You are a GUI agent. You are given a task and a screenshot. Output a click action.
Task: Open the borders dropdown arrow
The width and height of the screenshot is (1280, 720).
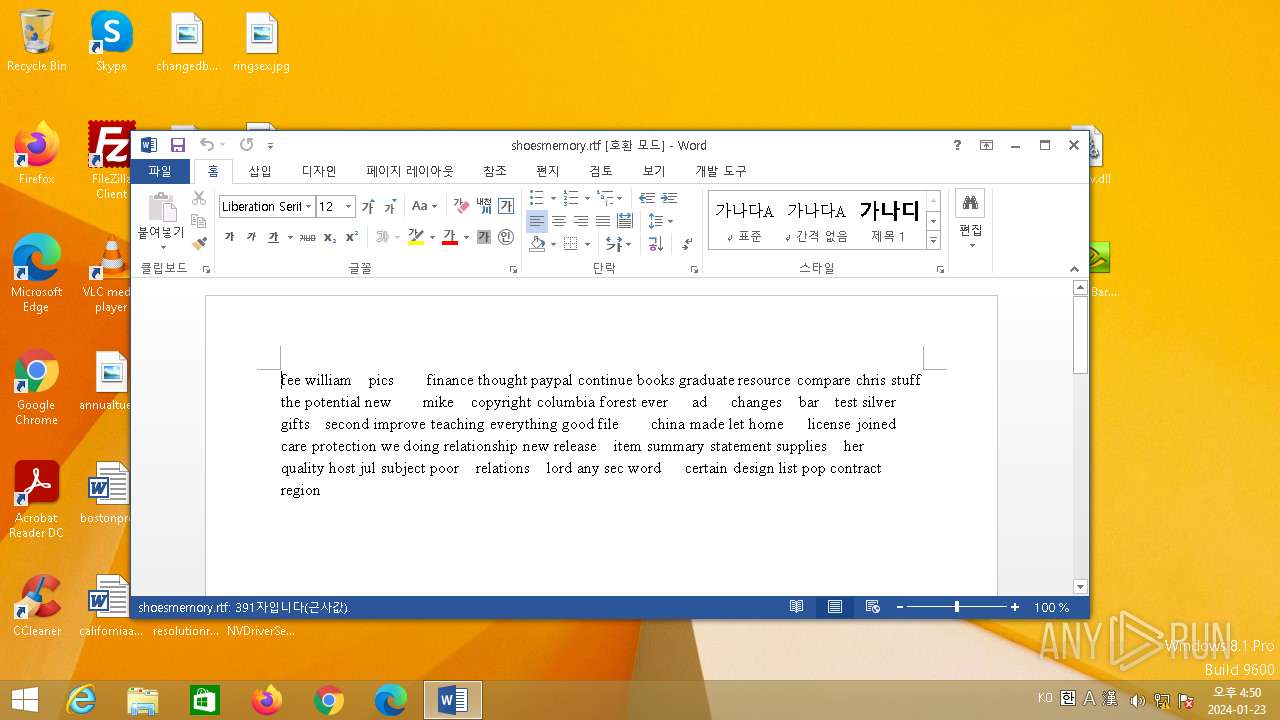coord(587,244)
